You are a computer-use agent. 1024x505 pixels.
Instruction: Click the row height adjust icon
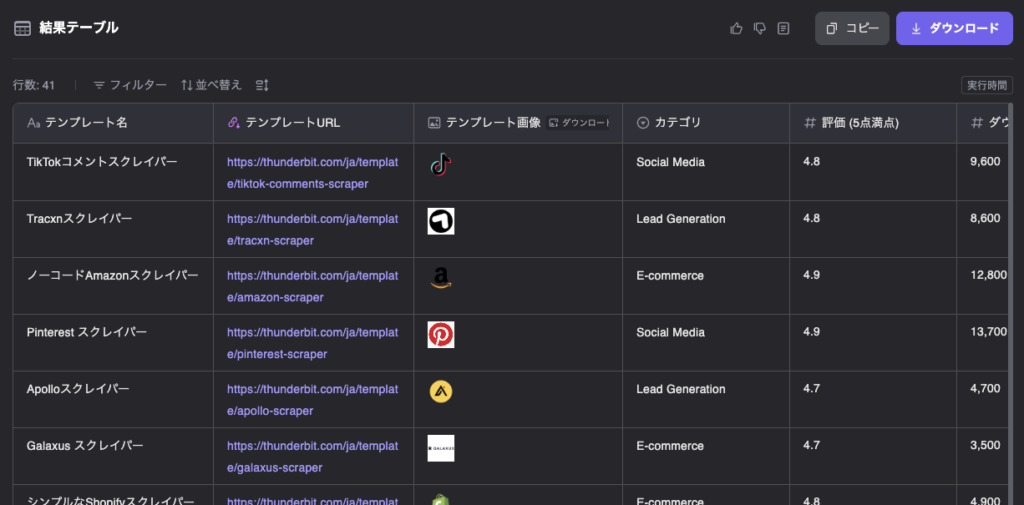point(262,85)
